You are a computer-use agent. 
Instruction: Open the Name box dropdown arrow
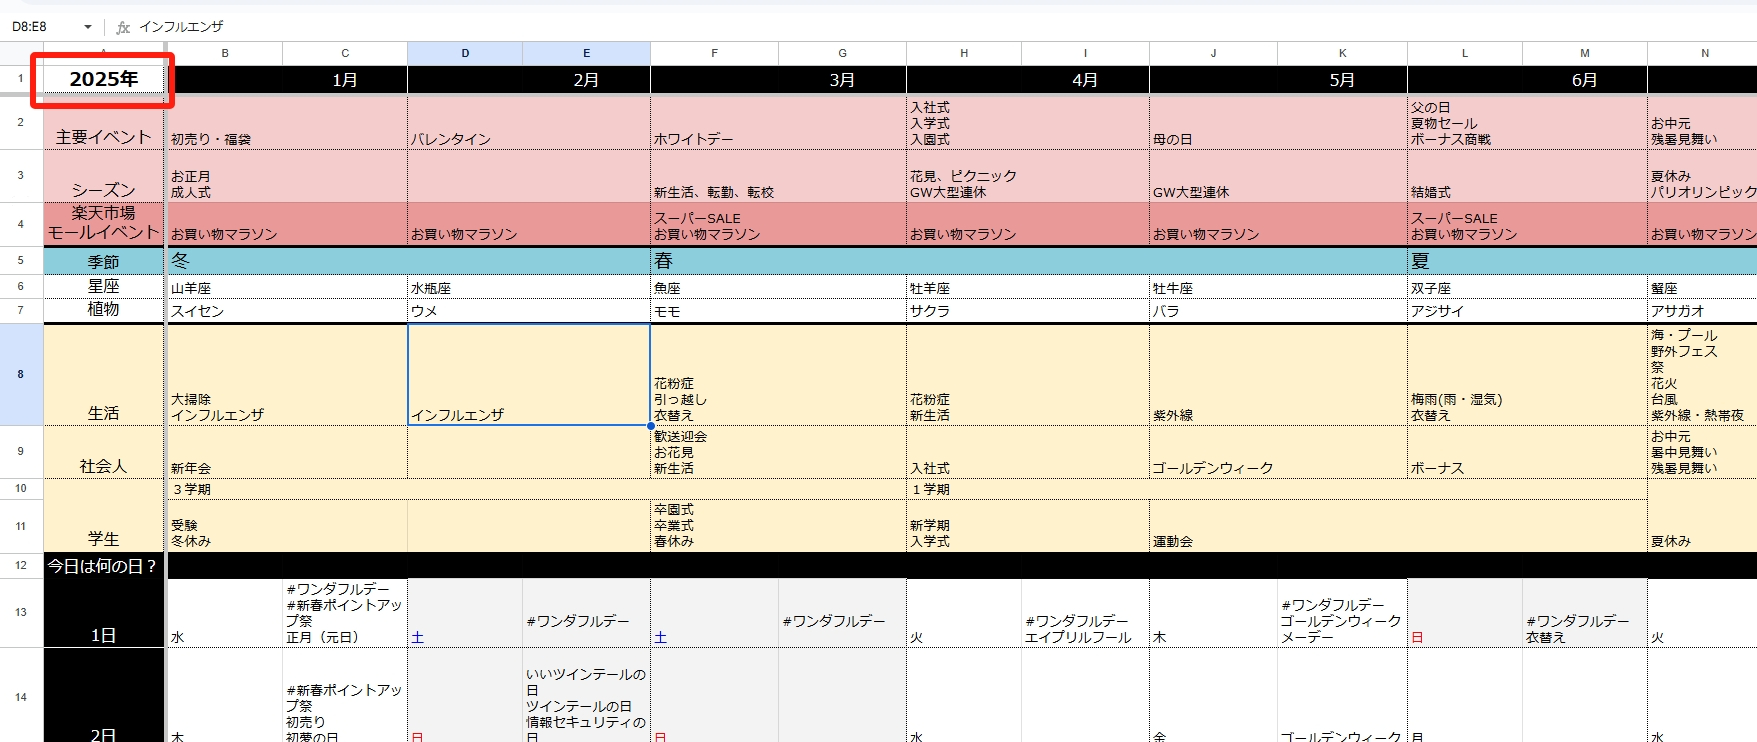click(x=88, y=27)
